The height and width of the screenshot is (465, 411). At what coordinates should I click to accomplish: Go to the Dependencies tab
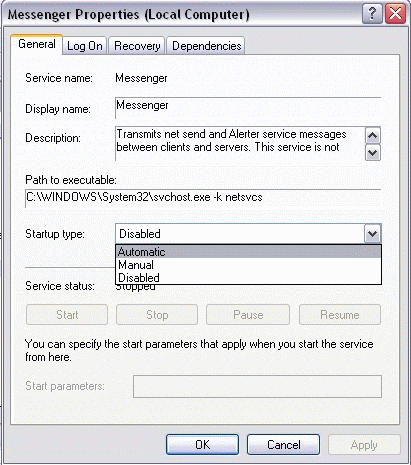coord(206,46)
